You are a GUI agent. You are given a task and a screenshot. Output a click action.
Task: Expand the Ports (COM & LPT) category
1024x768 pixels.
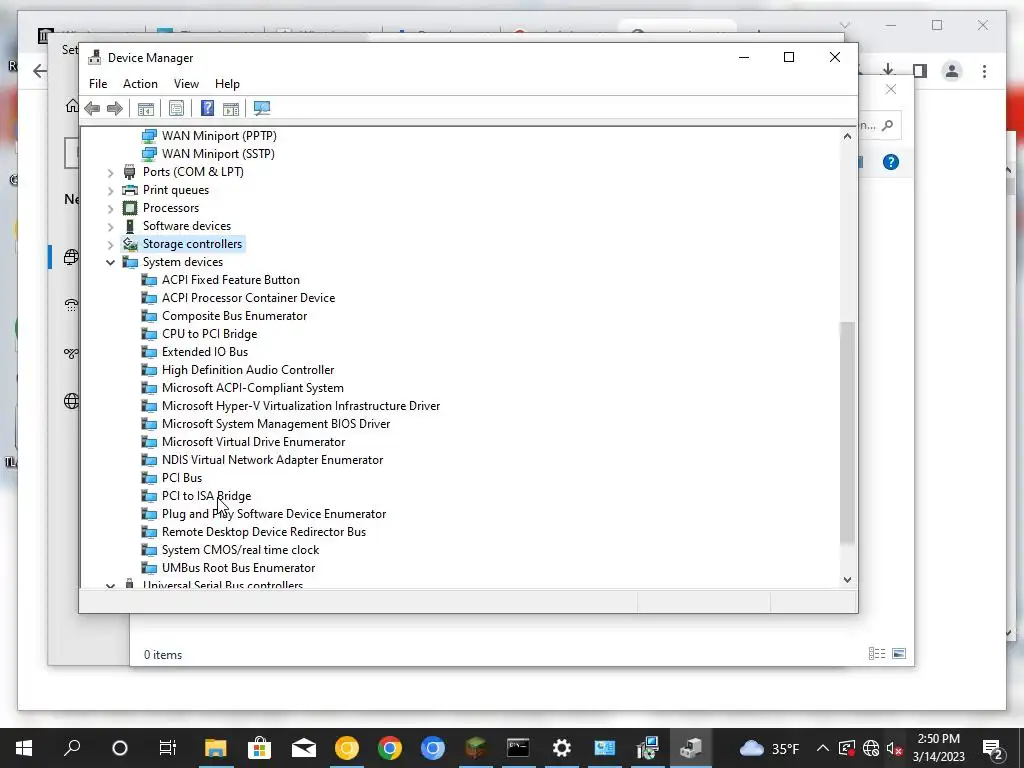click(110, 172)
